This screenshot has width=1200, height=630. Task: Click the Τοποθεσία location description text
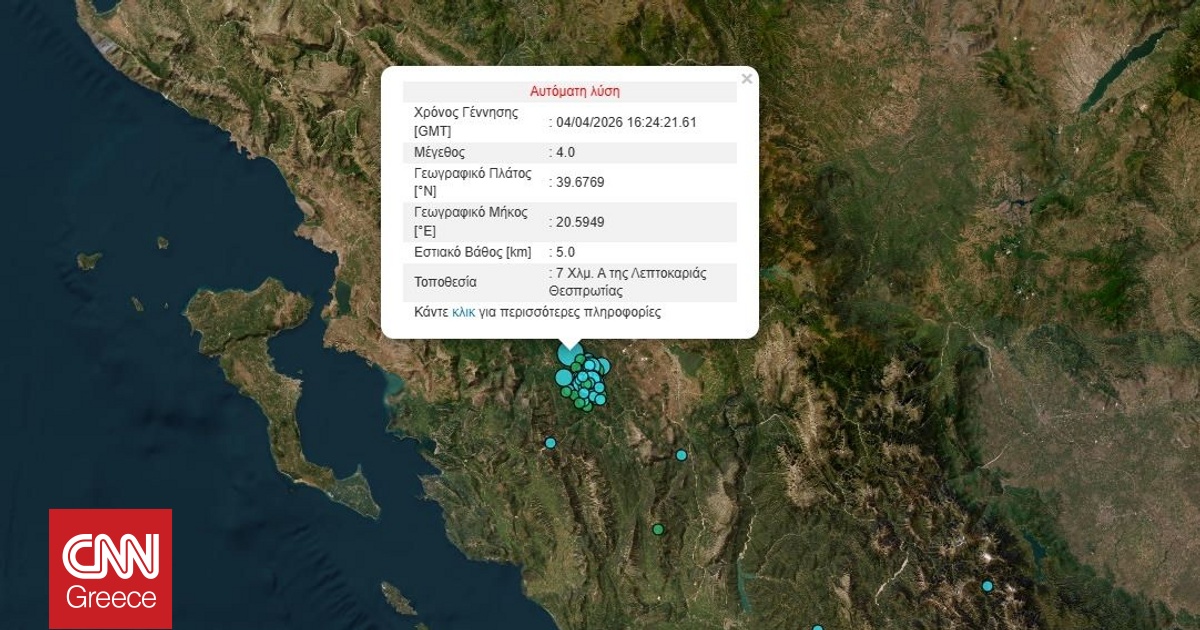click(x=626, y=282)
